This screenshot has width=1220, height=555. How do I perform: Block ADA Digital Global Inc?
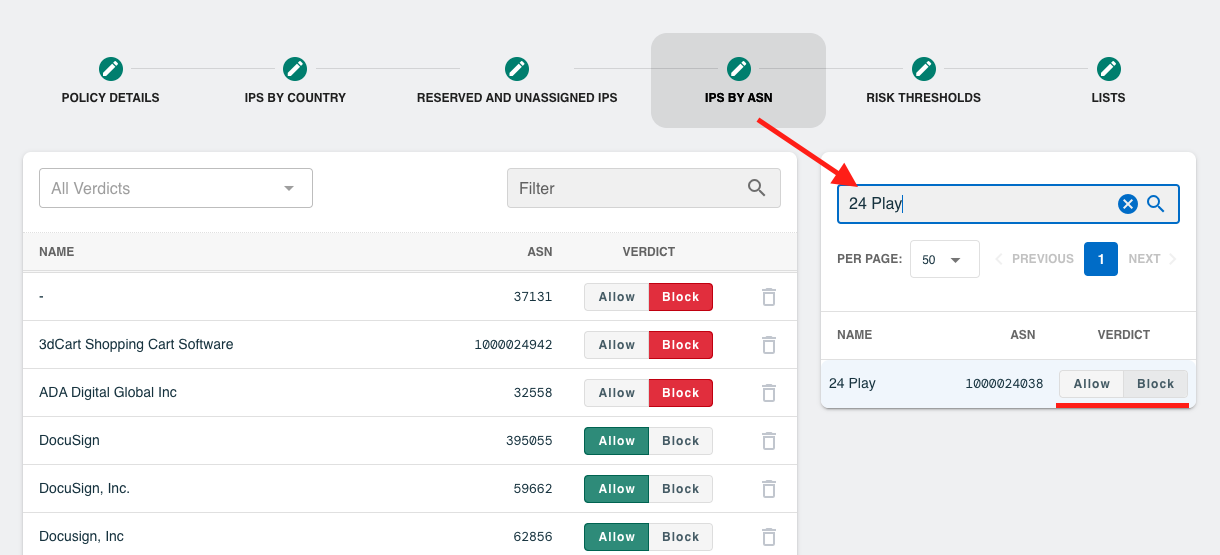coord(681,393)
